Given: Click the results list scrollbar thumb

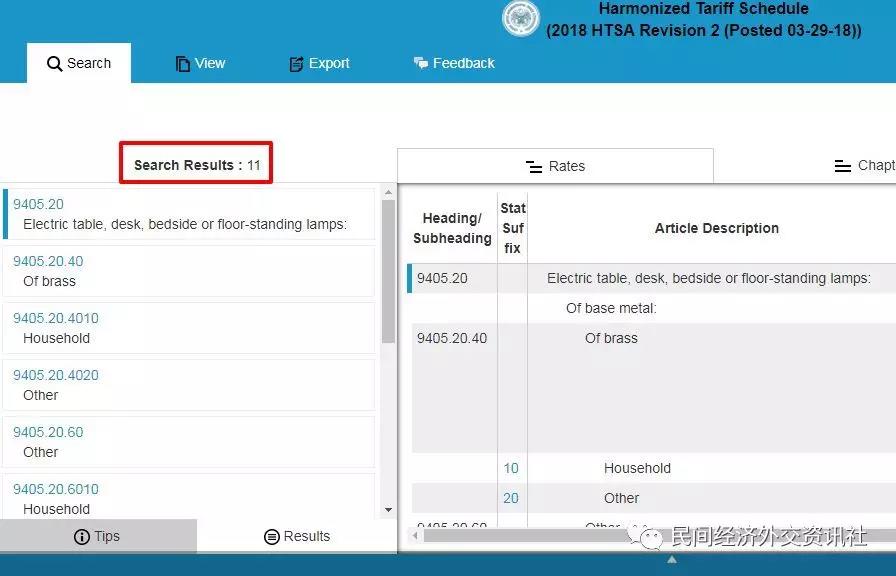Looking at the screenshot, I should 389,271.
